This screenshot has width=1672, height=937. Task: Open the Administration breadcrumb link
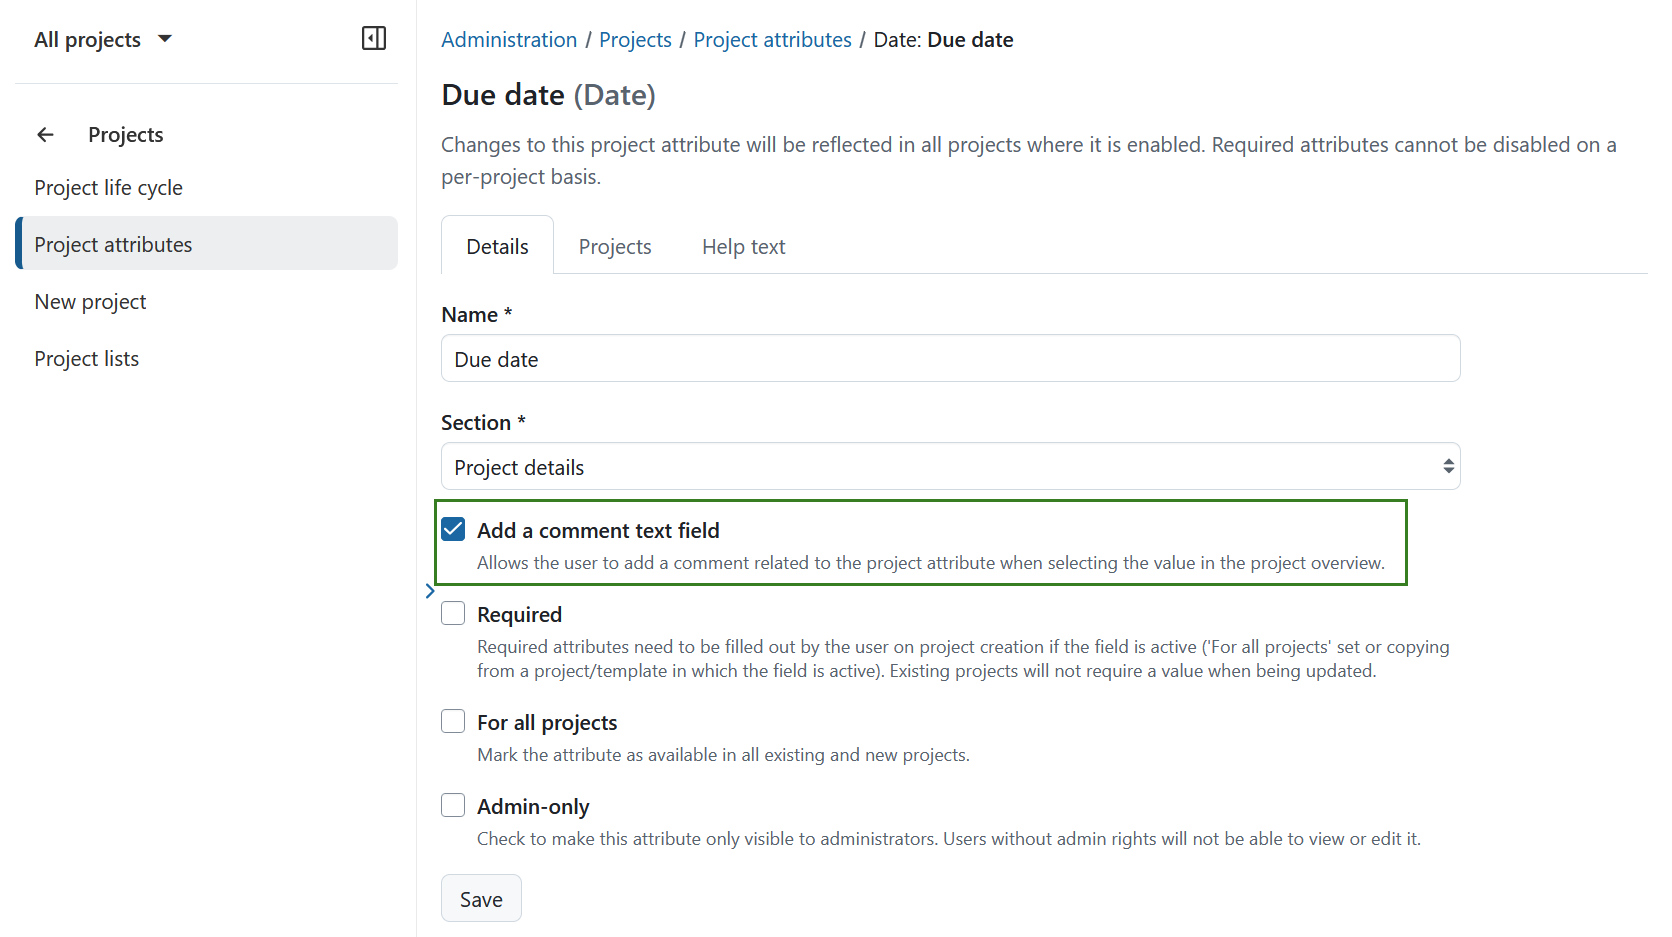point(509,39)
